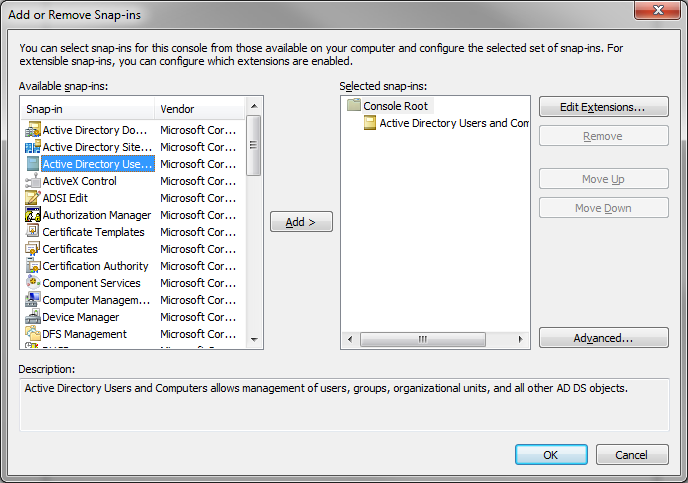Click the Active Directory Users snap-in icon
This screenshot has height=483, width=688.
click(x=33, y=164)
